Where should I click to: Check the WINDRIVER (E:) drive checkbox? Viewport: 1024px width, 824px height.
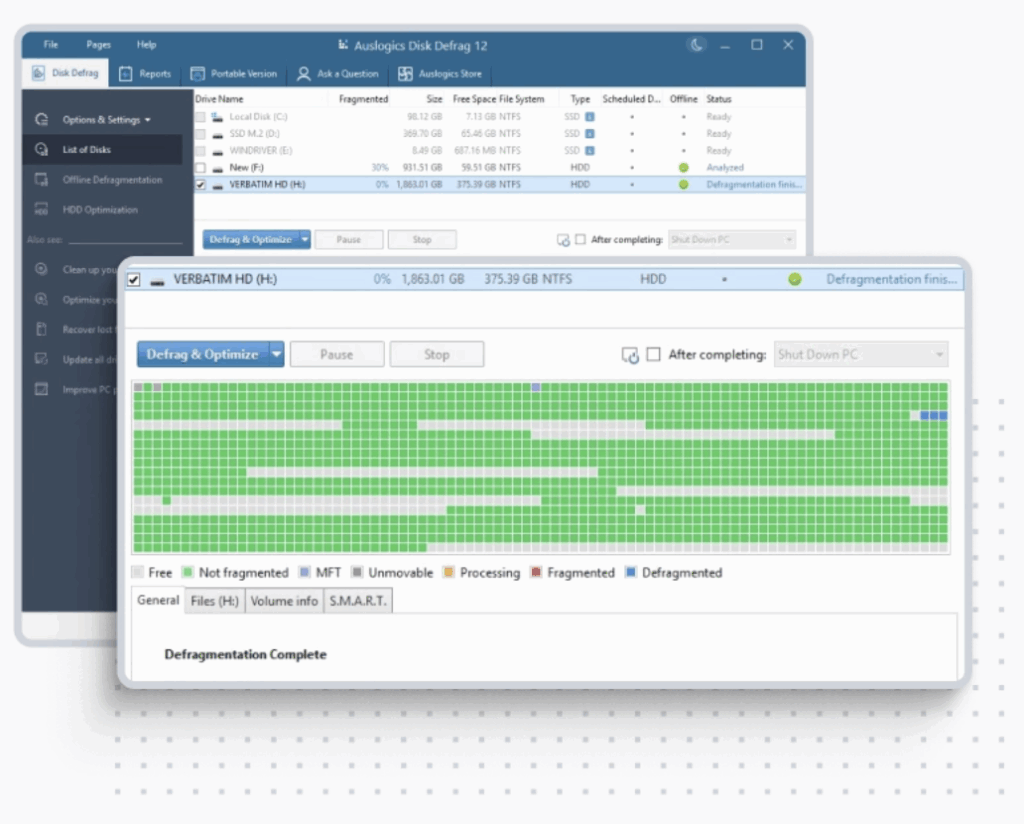tap(201, 151)
